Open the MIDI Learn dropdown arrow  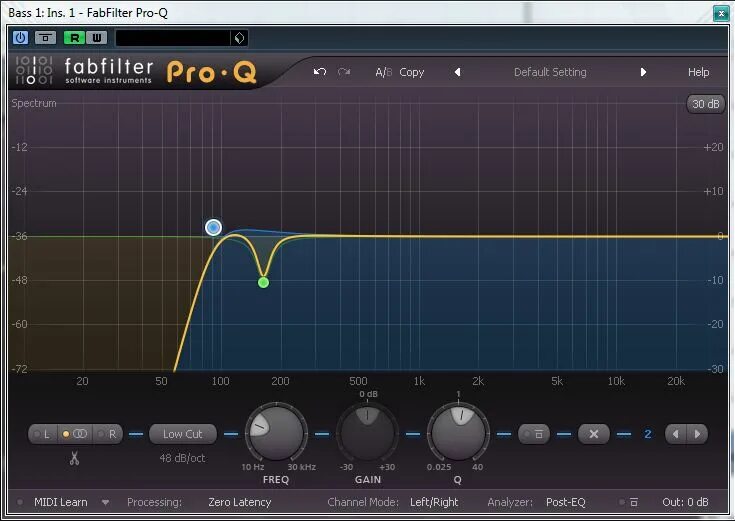point(105,503)
